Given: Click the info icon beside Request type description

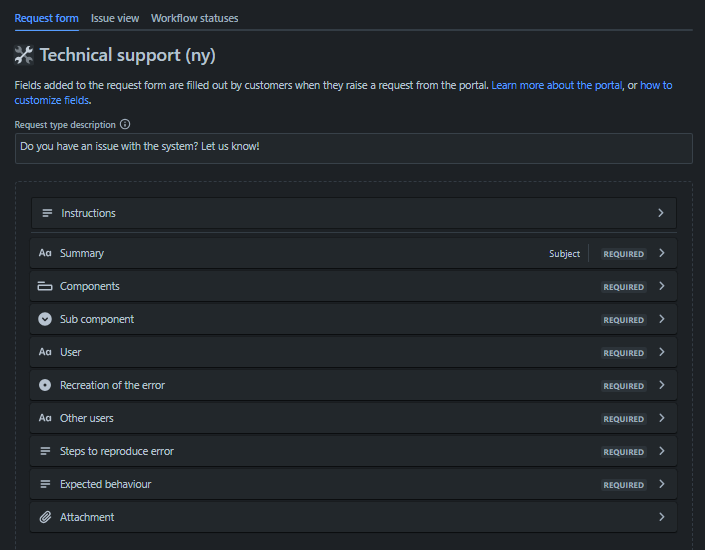Looking at the screenshot, I should pyautogui.click(x=125, y=125).
